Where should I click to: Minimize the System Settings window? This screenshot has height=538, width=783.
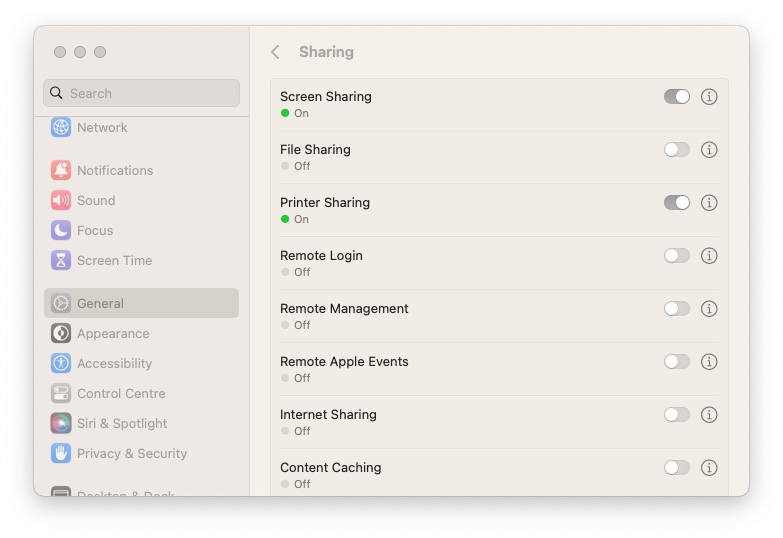[x=80, y=52]
